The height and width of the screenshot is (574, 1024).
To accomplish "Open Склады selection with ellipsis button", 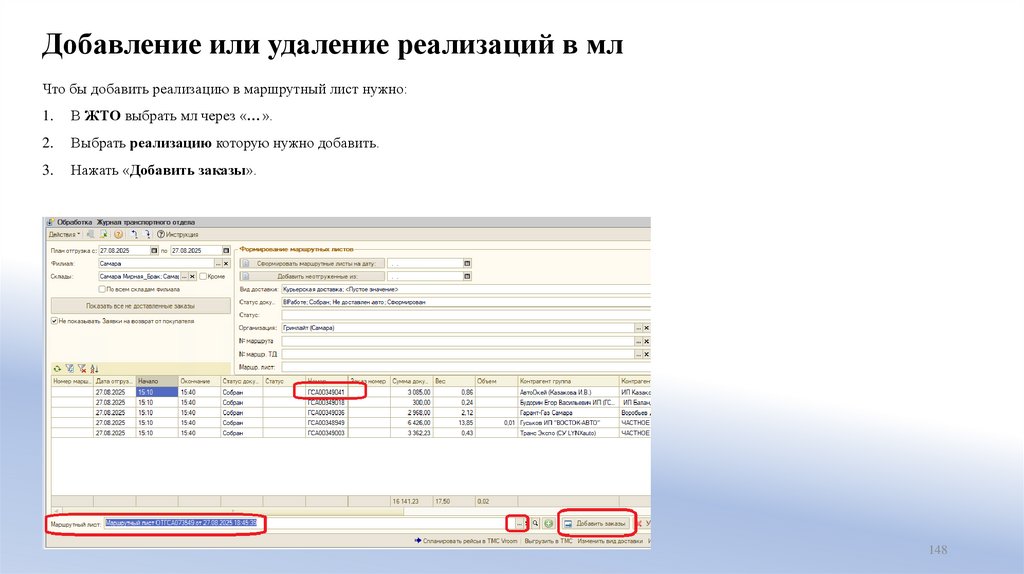I will [184, 276].
